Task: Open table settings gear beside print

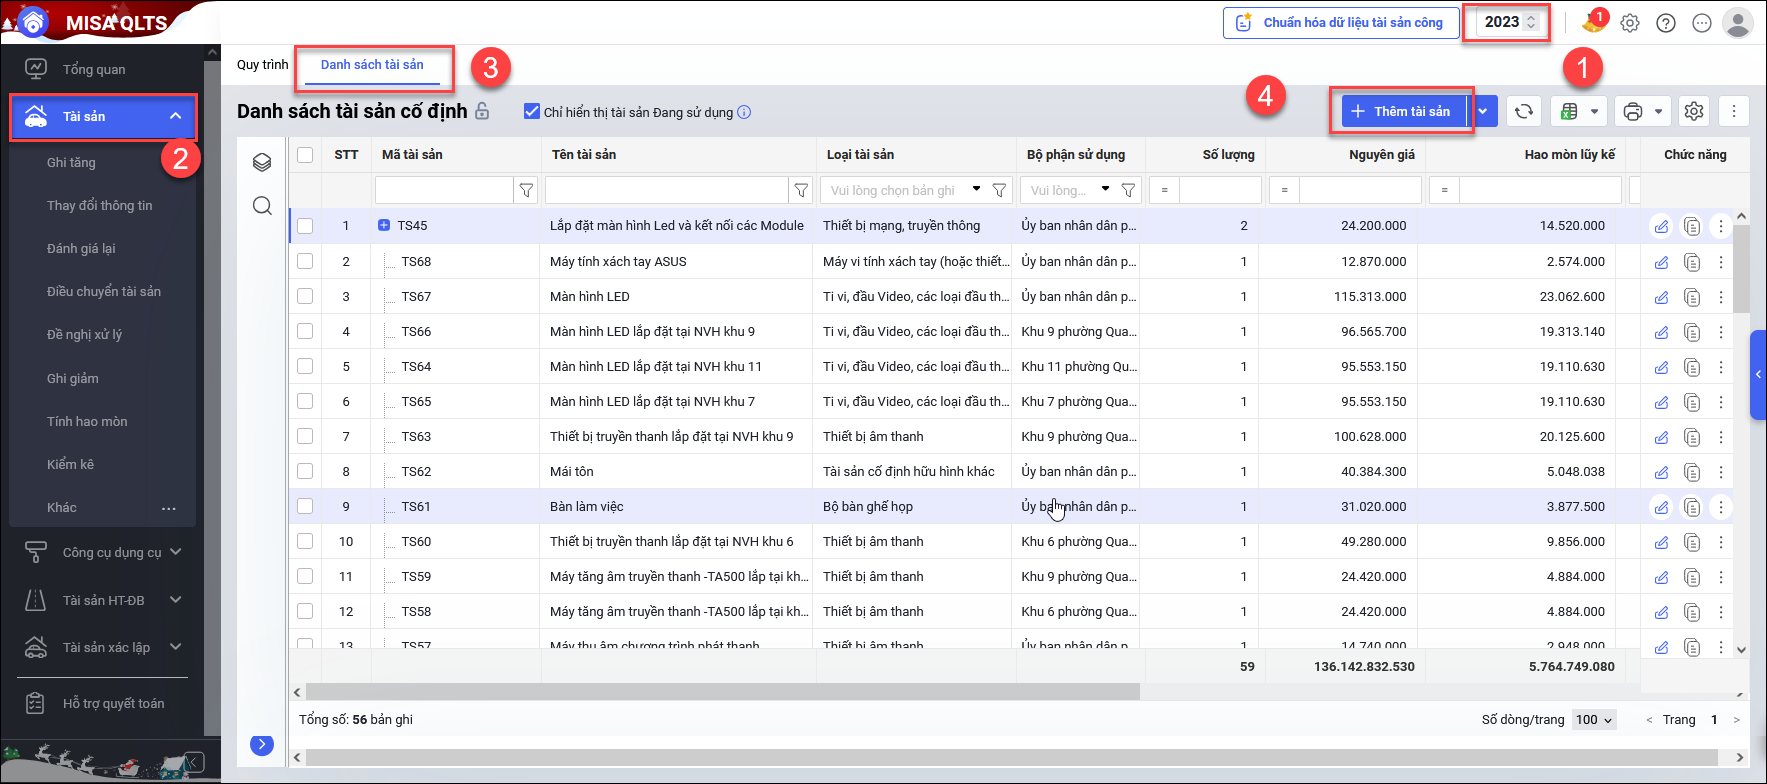Action: (1693, 112)
